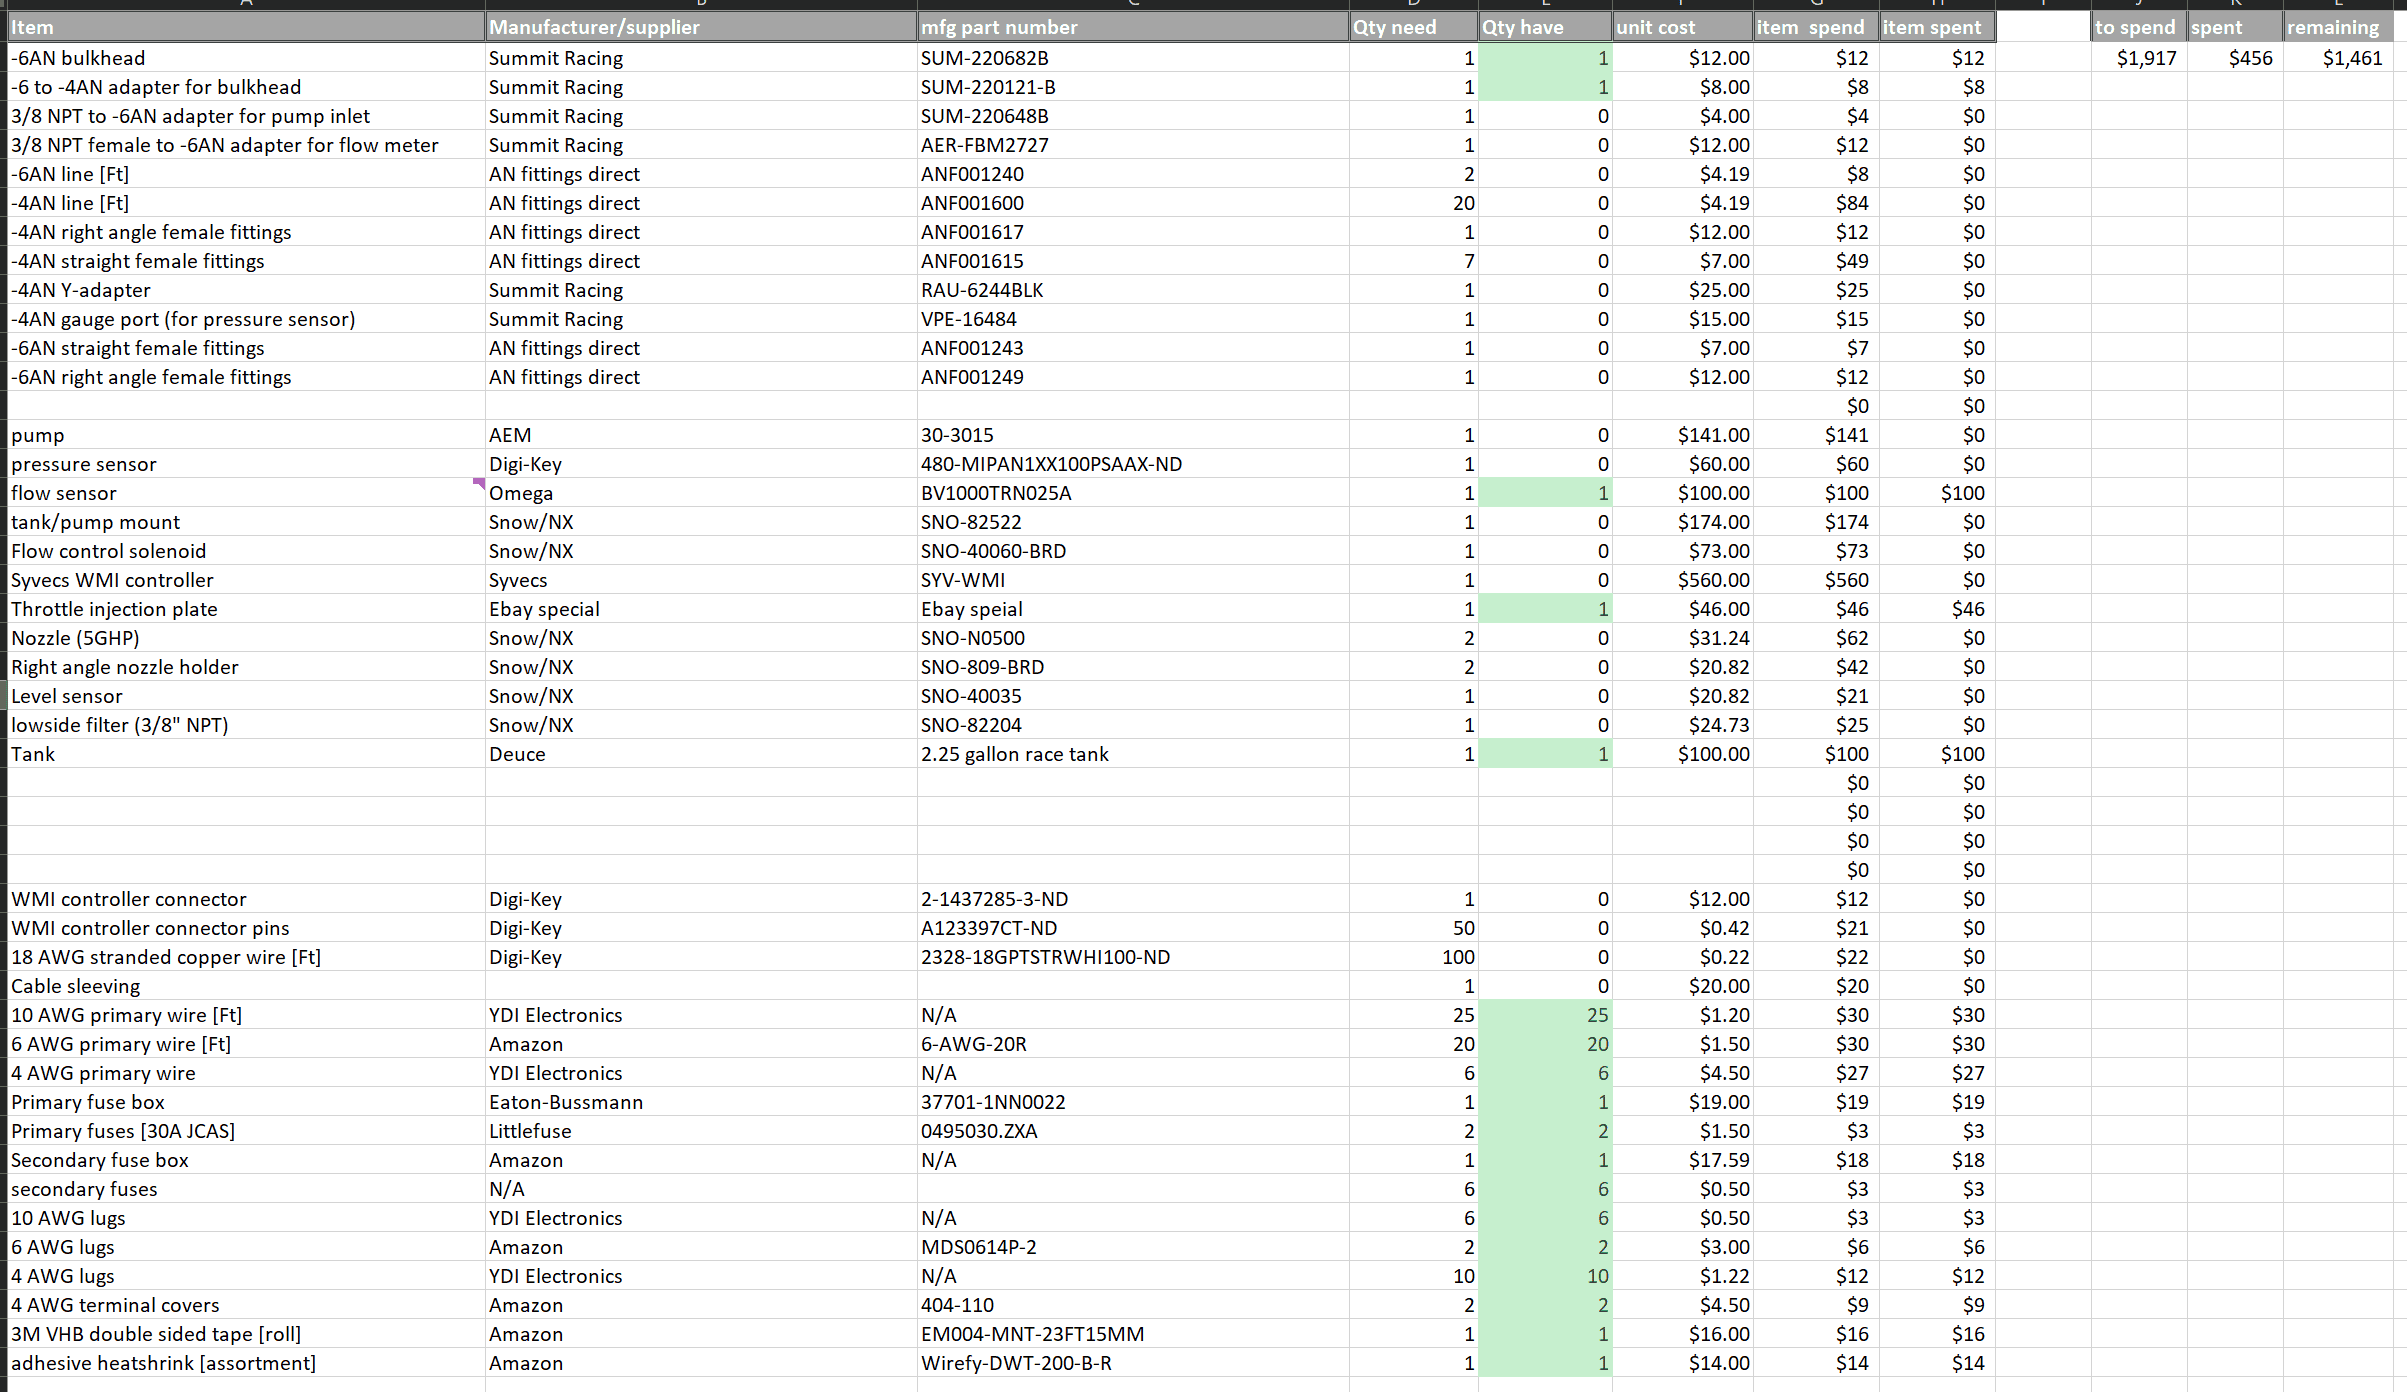Select the '-6AN bulkhead' item cell

point(246,58)
